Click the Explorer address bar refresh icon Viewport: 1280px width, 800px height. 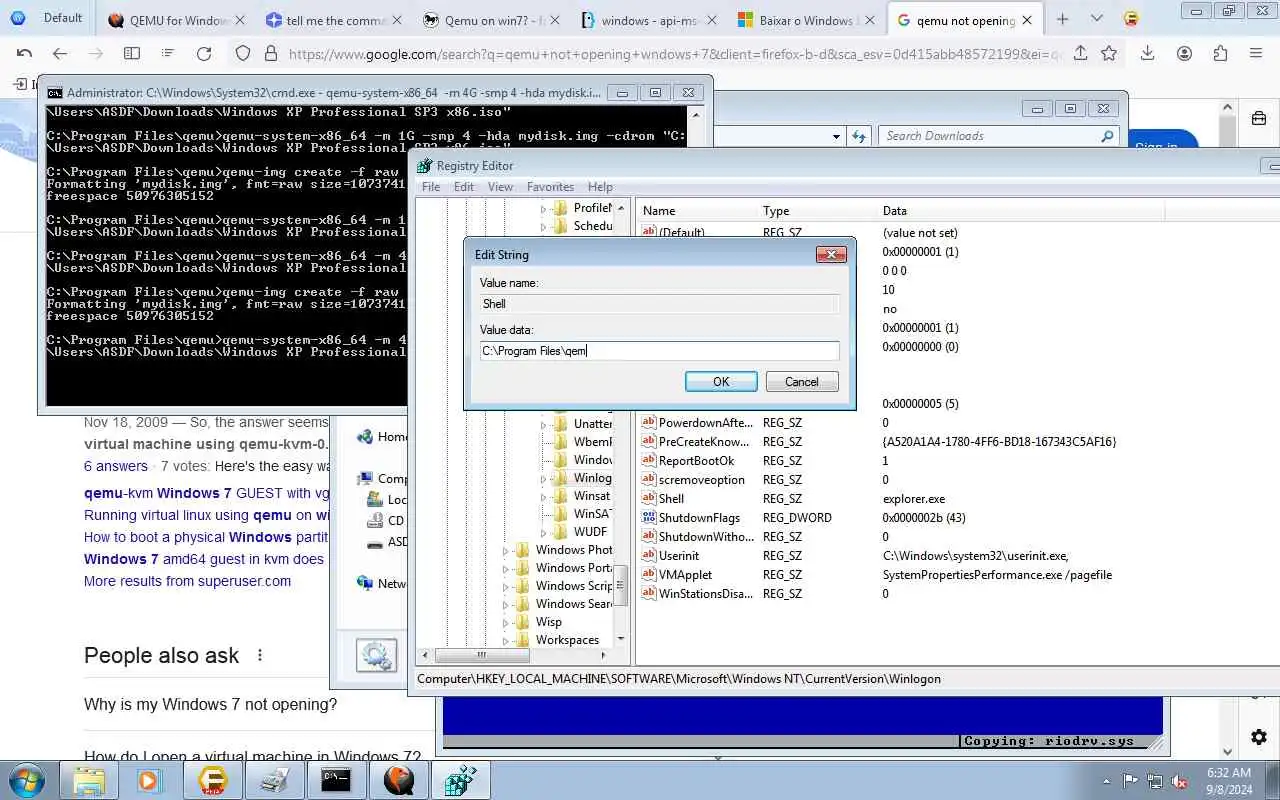[859, 136]
